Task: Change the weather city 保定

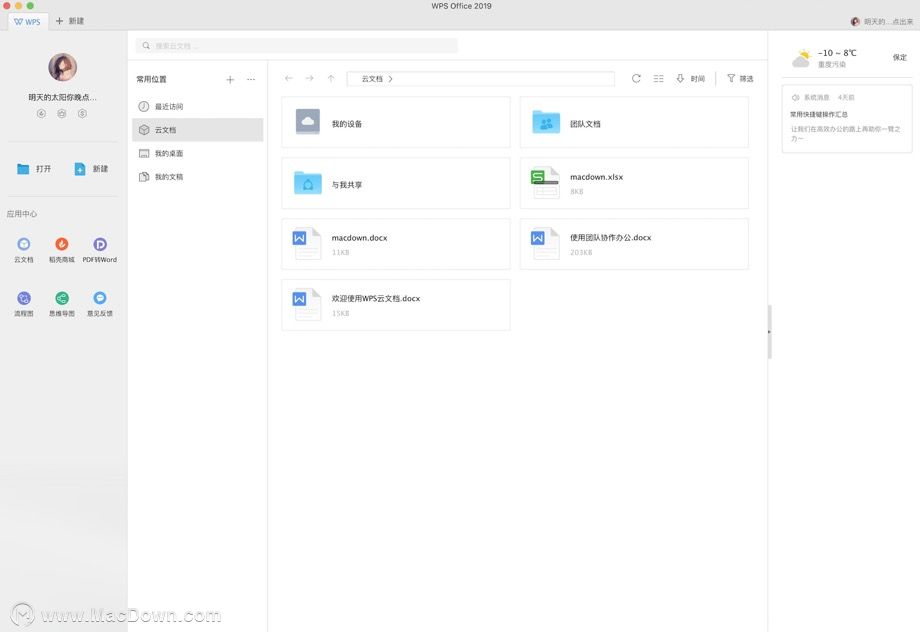Action: [899, 58]
